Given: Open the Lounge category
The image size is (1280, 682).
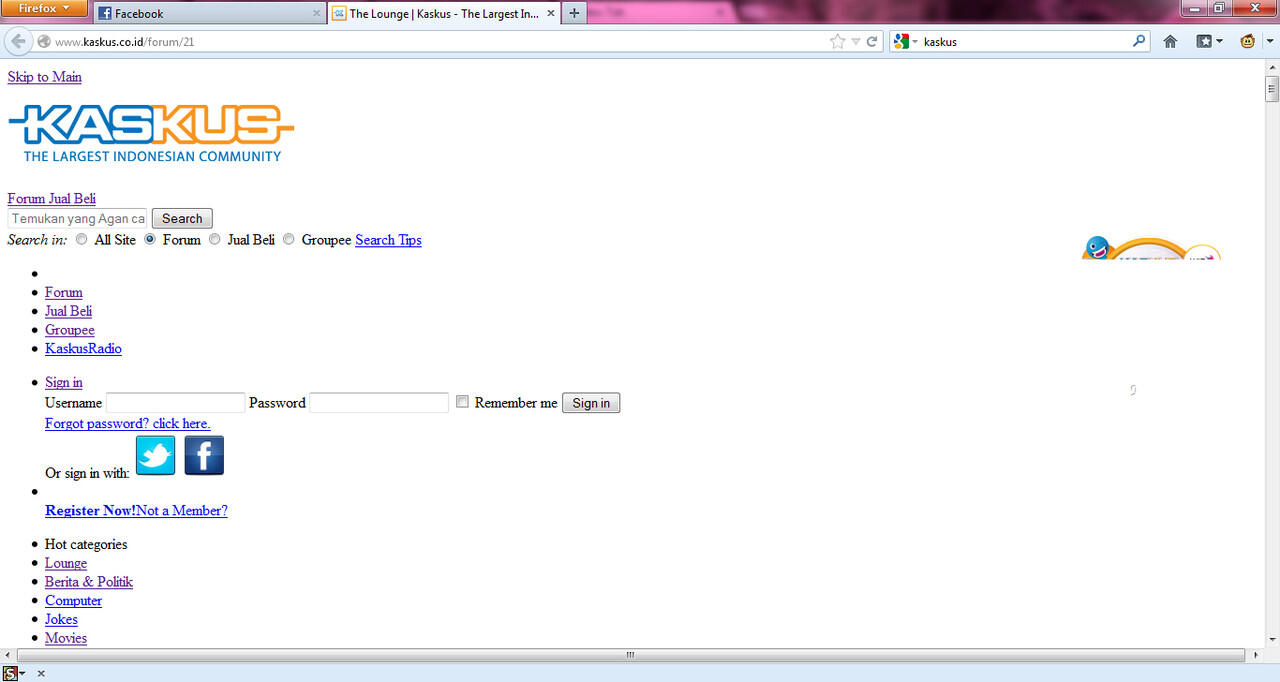Looking at the screenshot, I should tap(66, 563).
